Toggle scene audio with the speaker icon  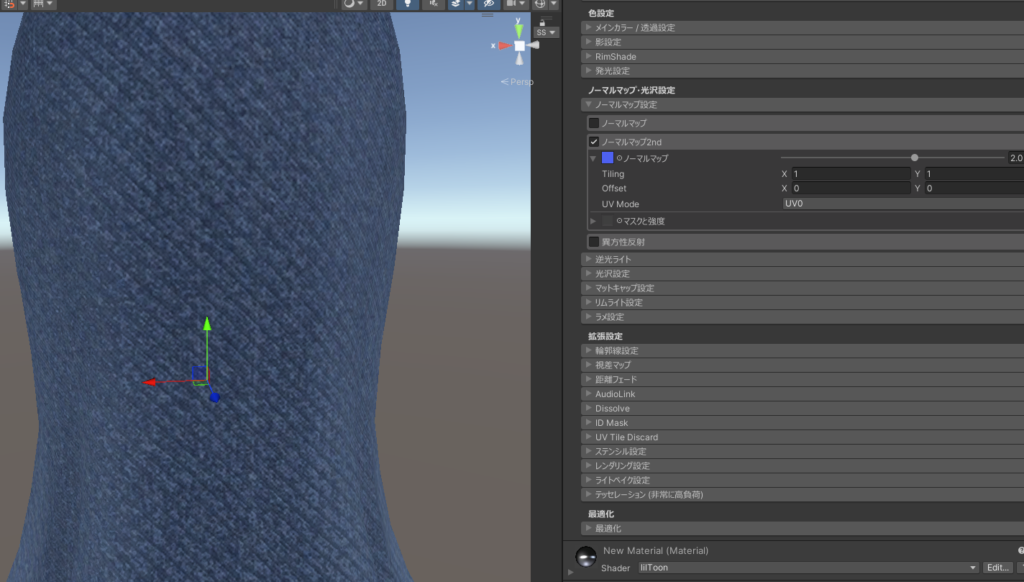tap(432, 4)
